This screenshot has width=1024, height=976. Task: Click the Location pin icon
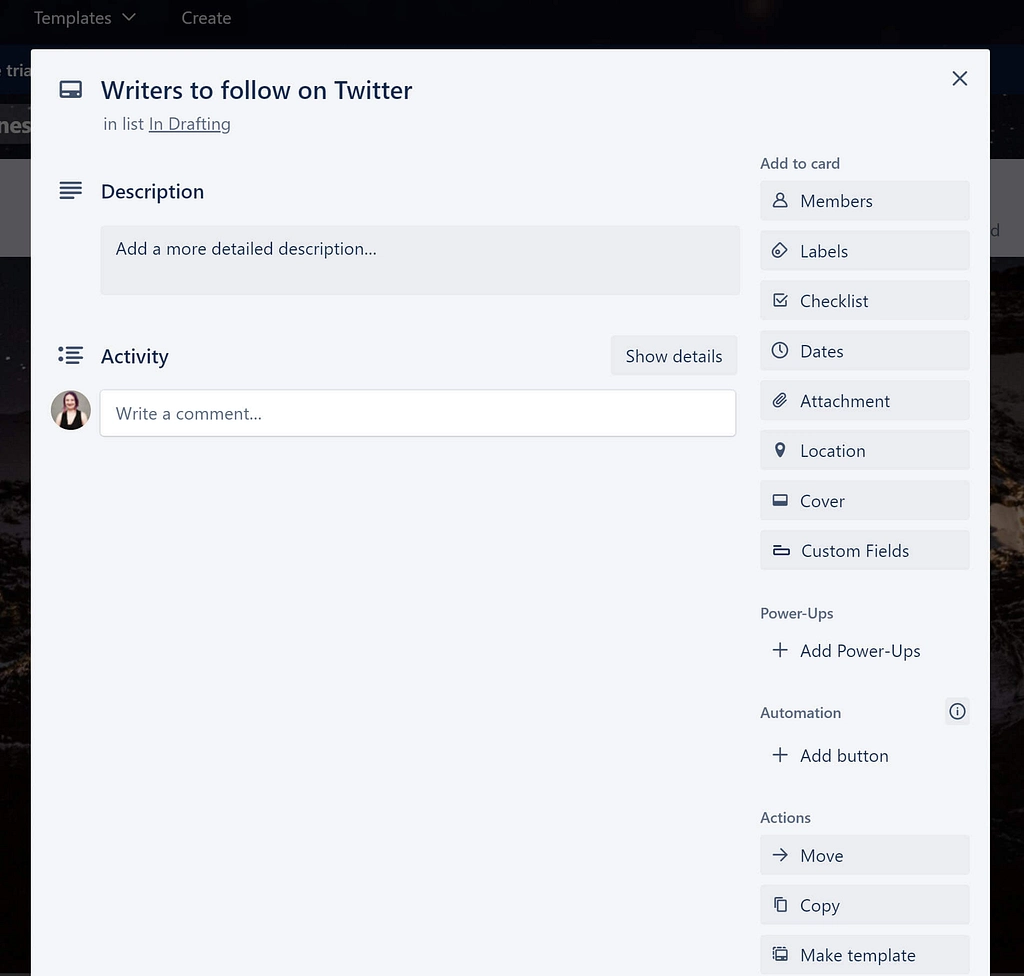(780, 449)
